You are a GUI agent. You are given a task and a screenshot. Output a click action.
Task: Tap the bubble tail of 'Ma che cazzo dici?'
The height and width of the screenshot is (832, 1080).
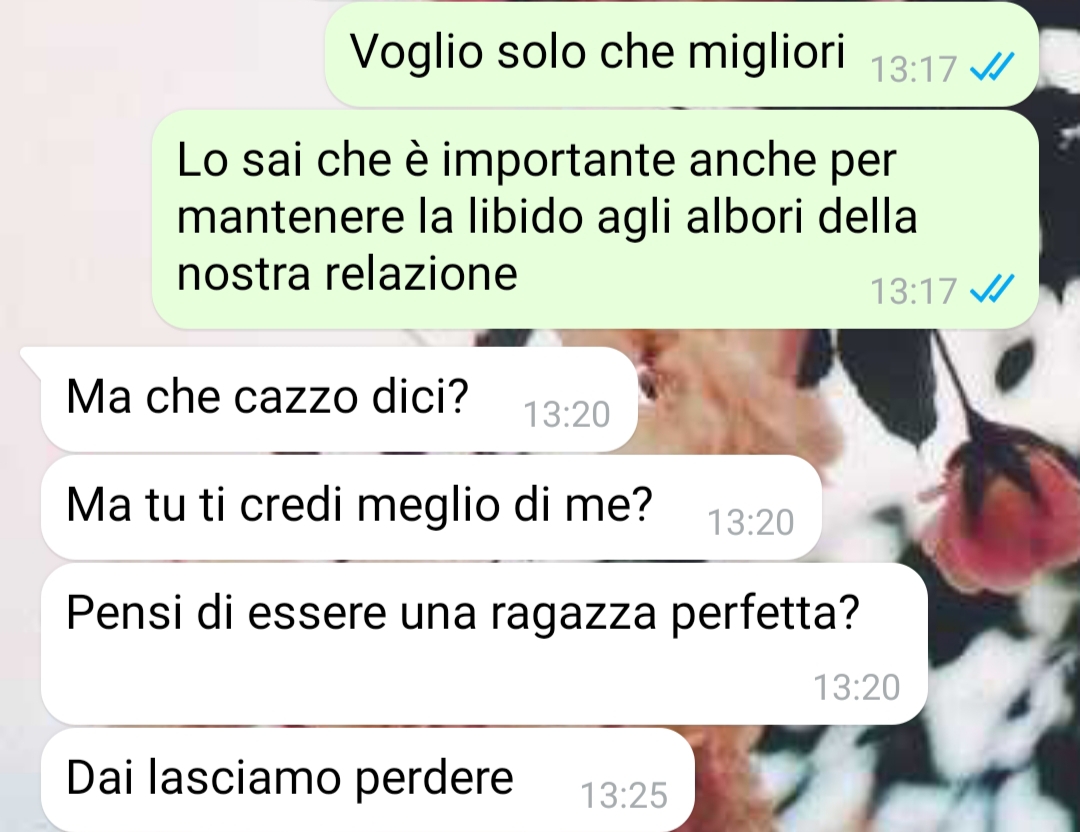point(32,358)
